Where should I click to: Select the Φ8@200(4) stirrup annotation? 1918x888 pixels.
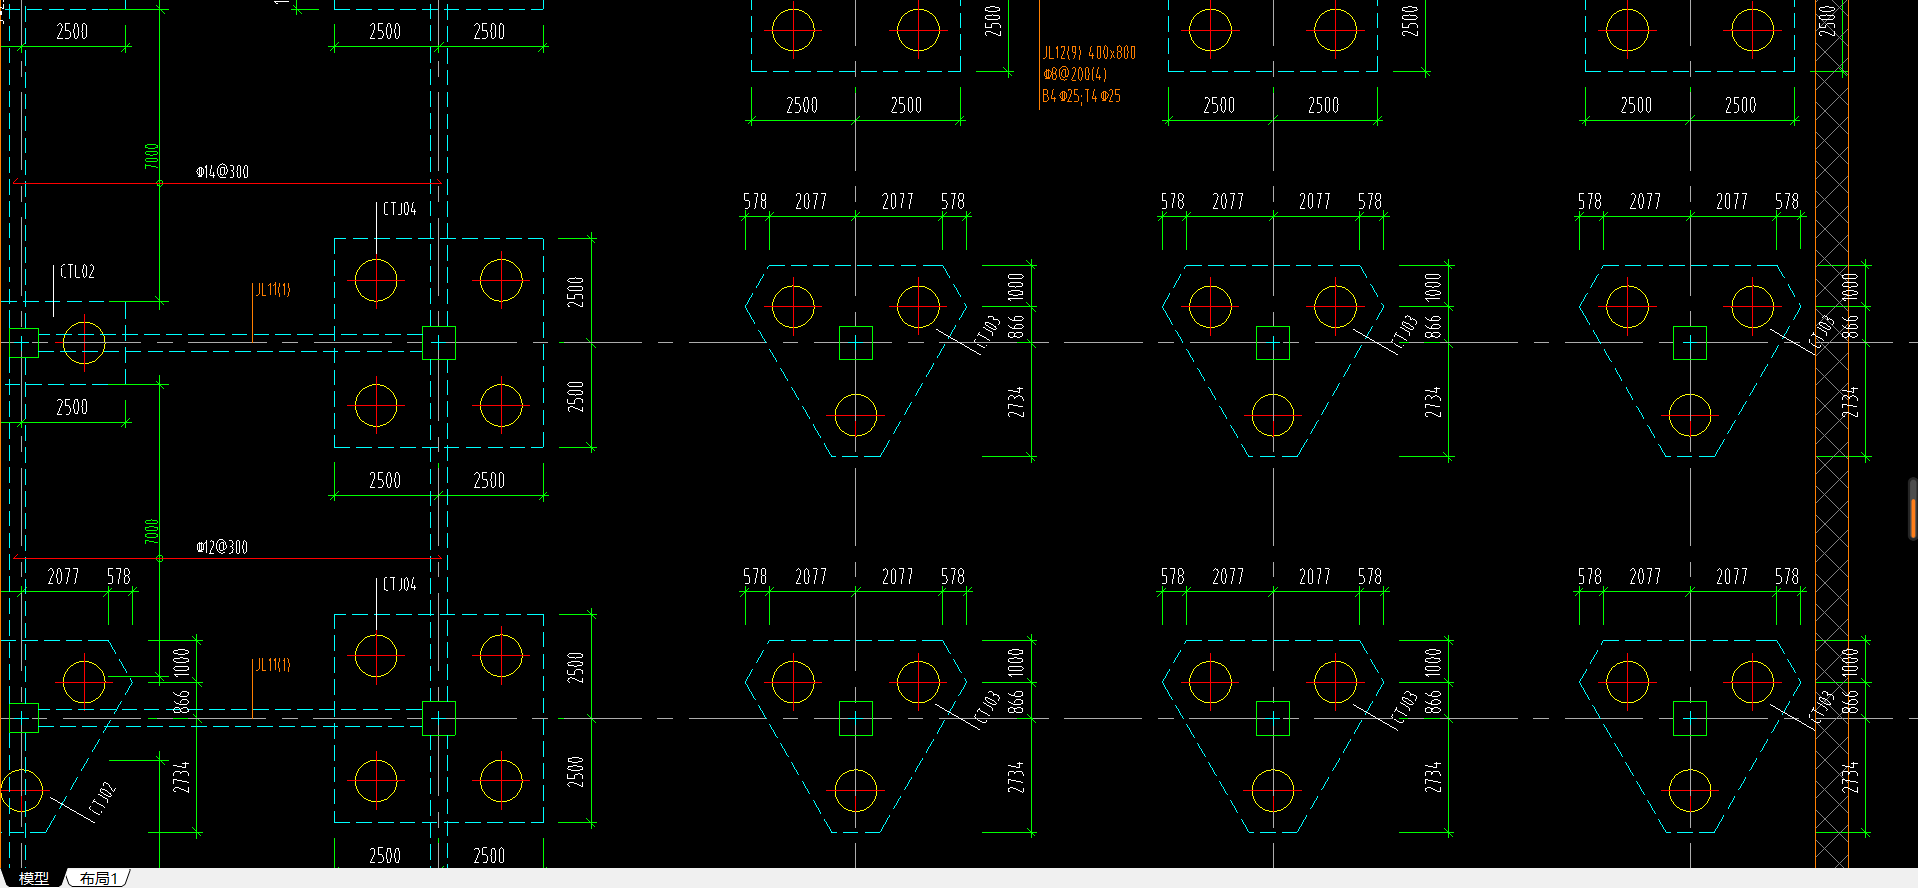1074,75
